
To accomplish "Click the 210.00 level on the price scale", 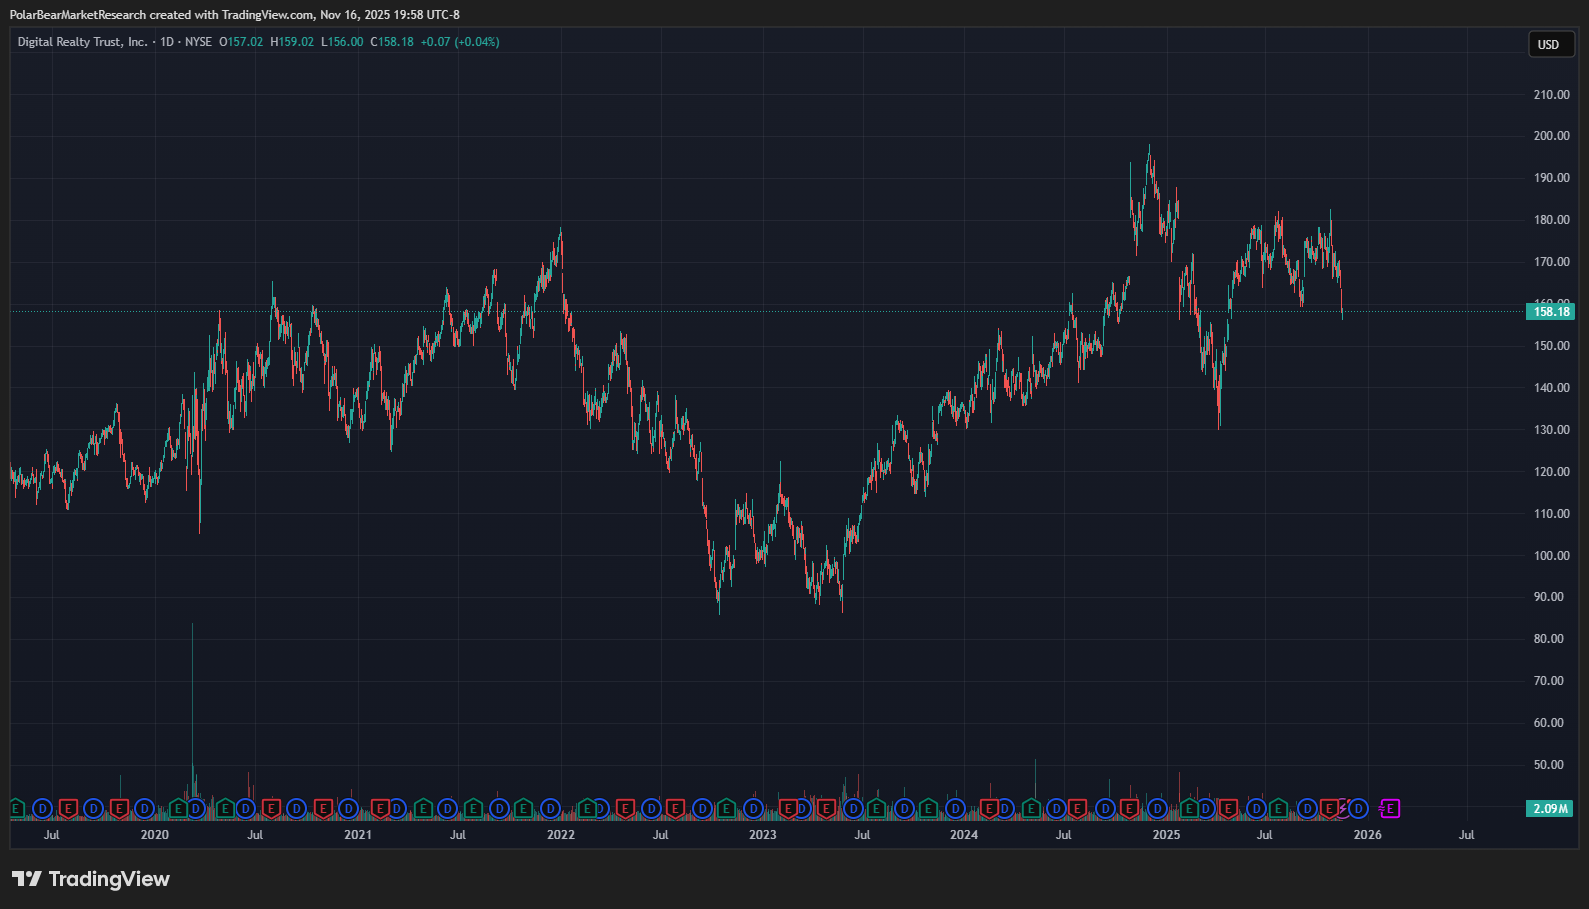I will tap(1552, 95).
